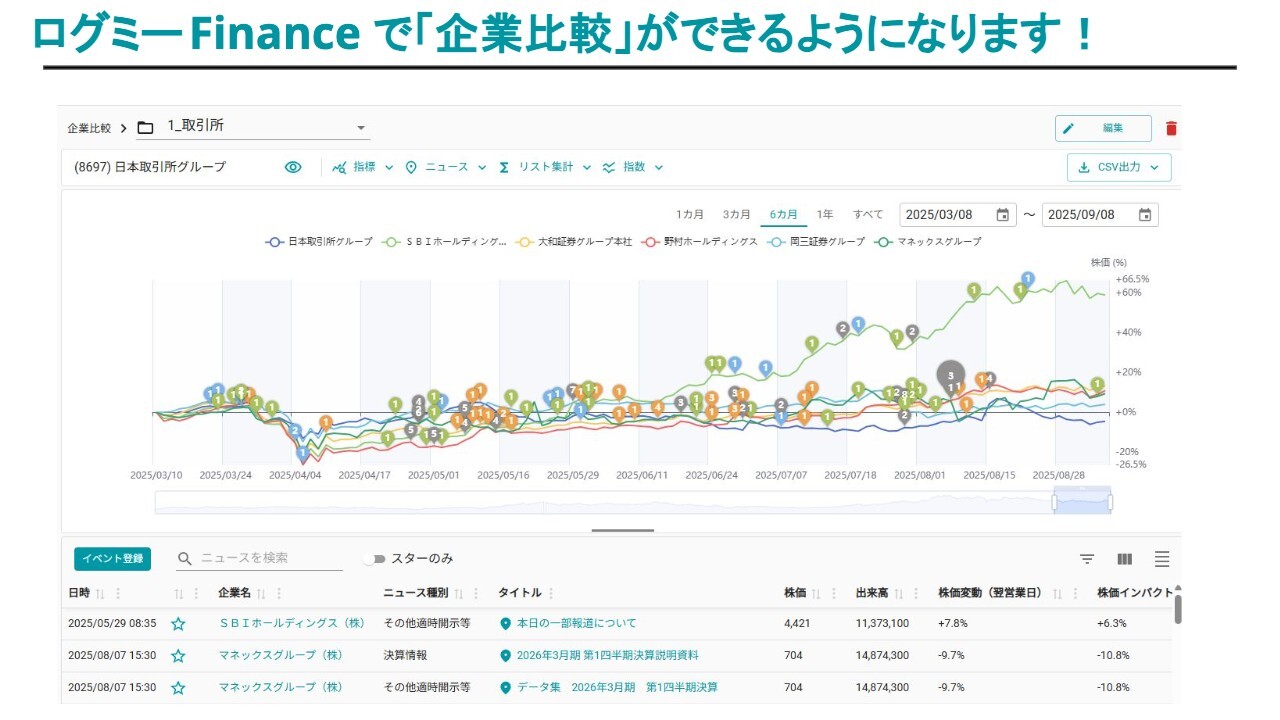Select the 1カ月 range tab
This screenshot has height=720, width=1280.
click(690, 215)
